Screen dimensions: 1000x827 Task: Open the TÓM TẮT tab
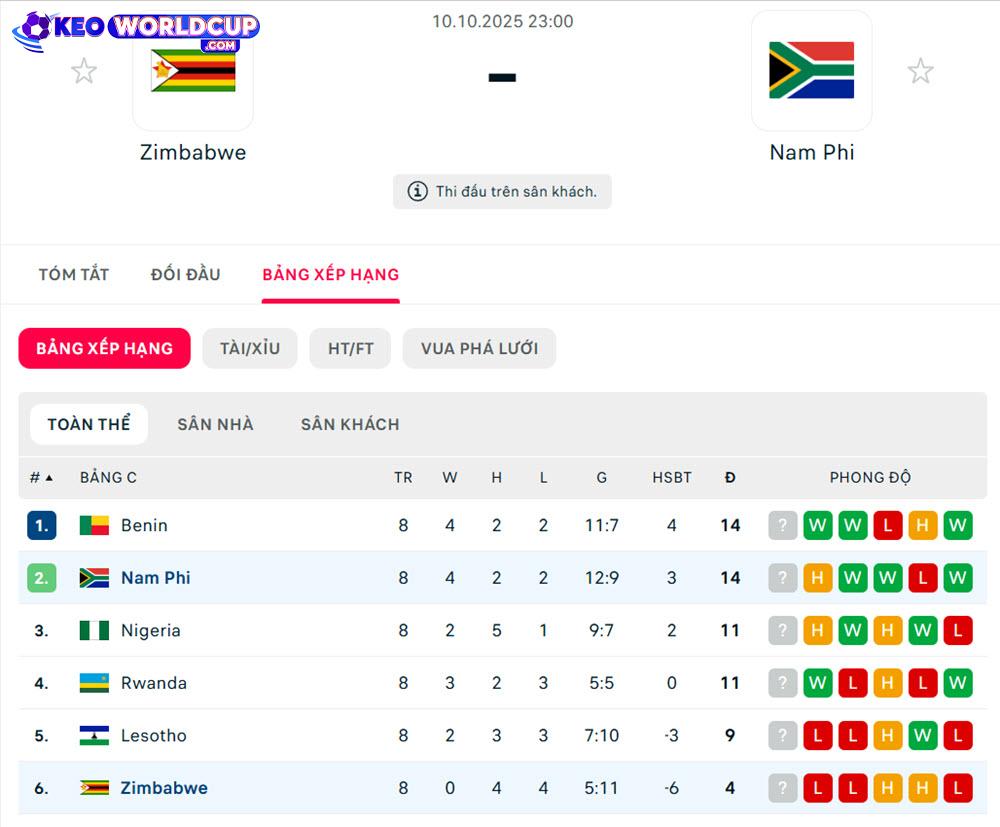pyautogui.click(x=74, y=274)
